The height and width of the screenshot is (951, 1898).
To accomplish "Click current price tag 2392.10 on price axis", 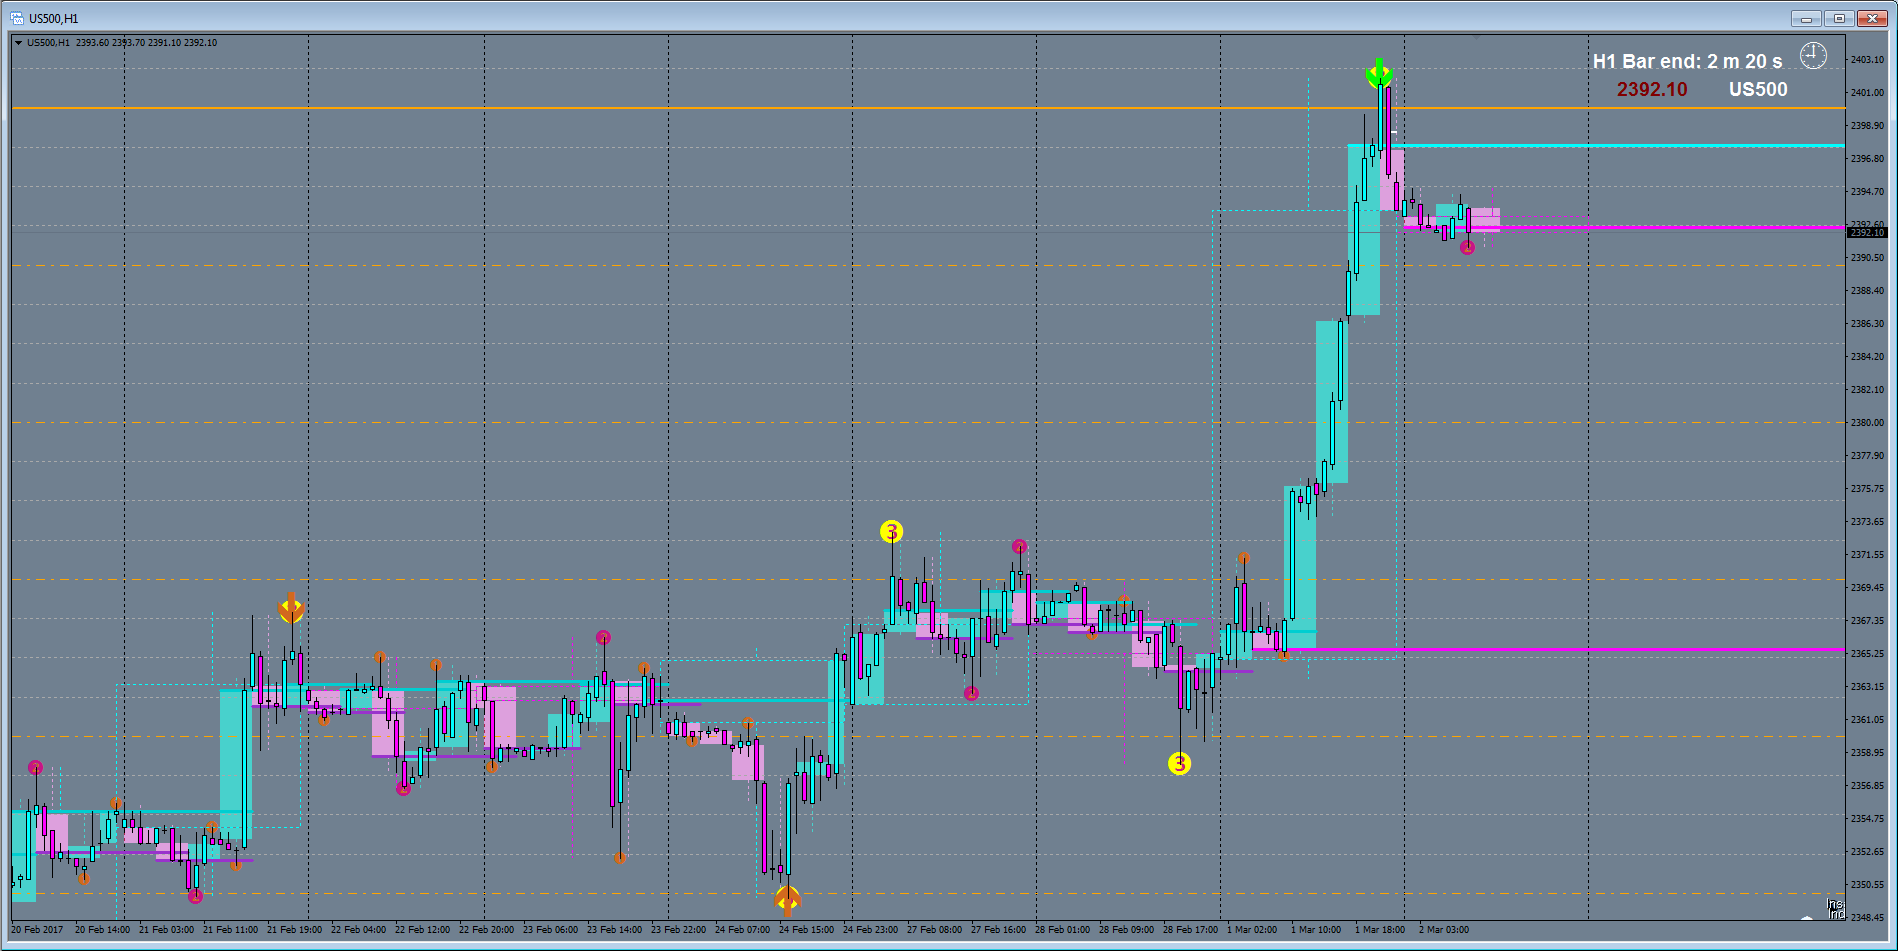I will click(x=1866, y=233).
